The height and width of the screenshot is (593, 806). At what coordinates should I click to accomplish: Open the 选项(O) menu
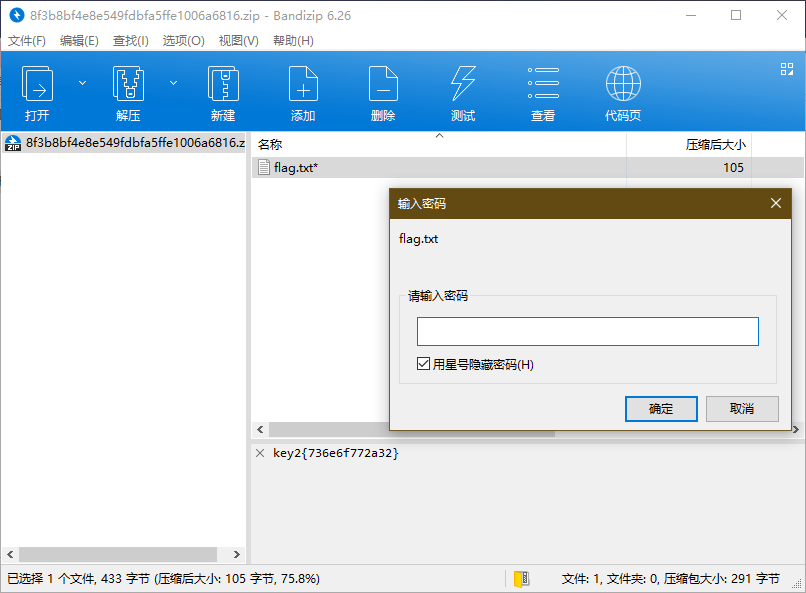click(184, 41)
